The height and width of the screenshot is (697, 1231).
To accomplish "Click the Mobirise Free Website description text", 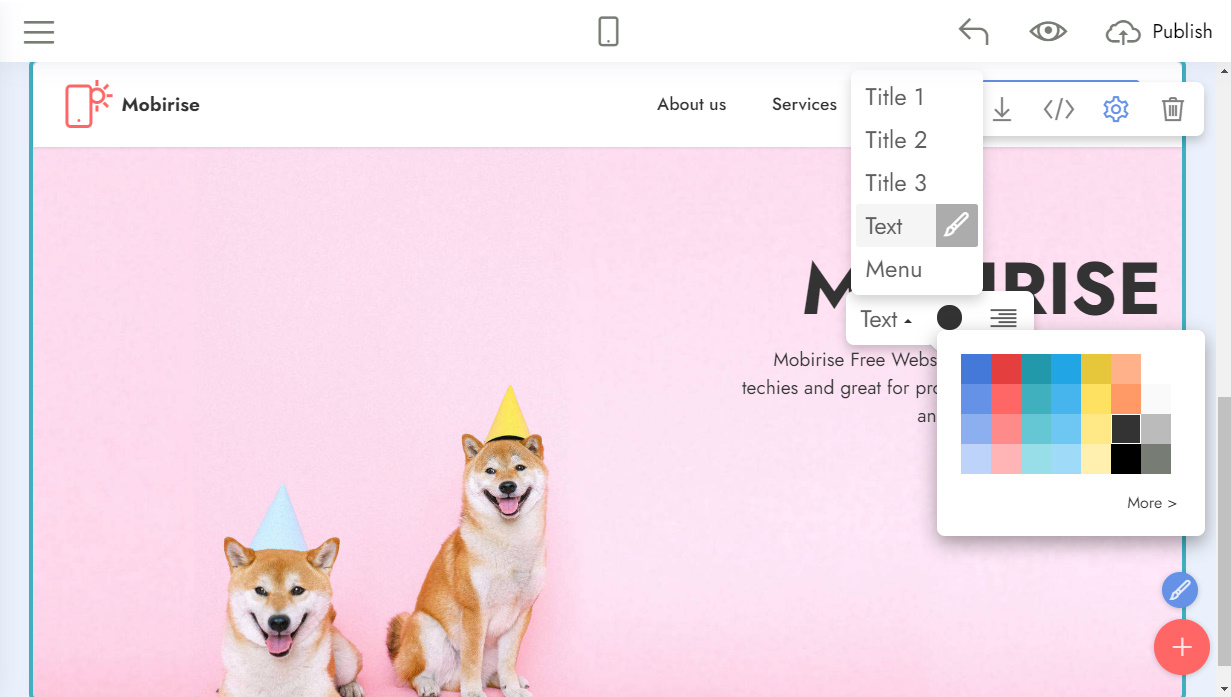I will [x=839, y=388].
